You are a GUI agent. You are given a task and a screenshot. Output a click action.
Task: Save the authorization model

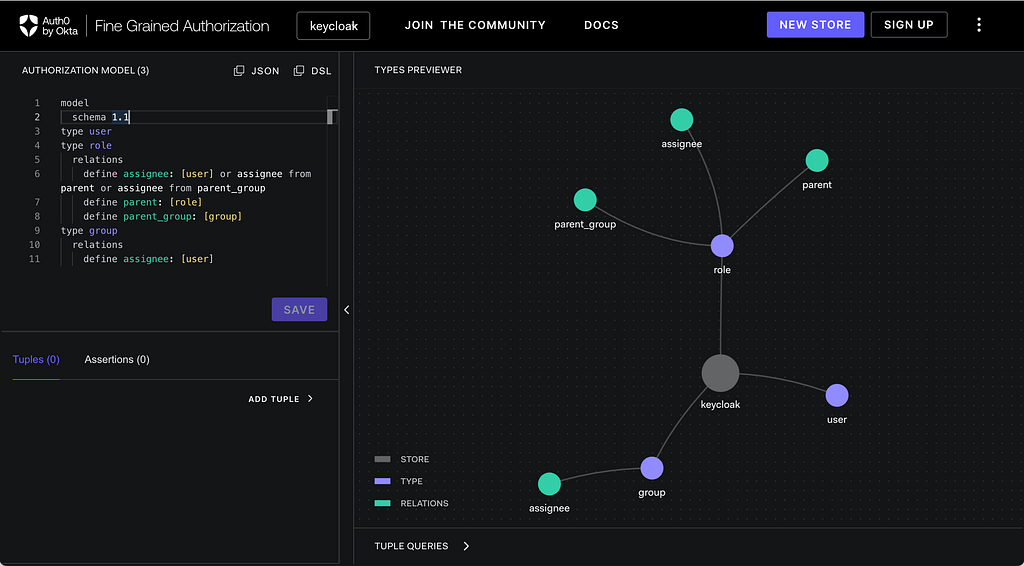pos(299,309)
